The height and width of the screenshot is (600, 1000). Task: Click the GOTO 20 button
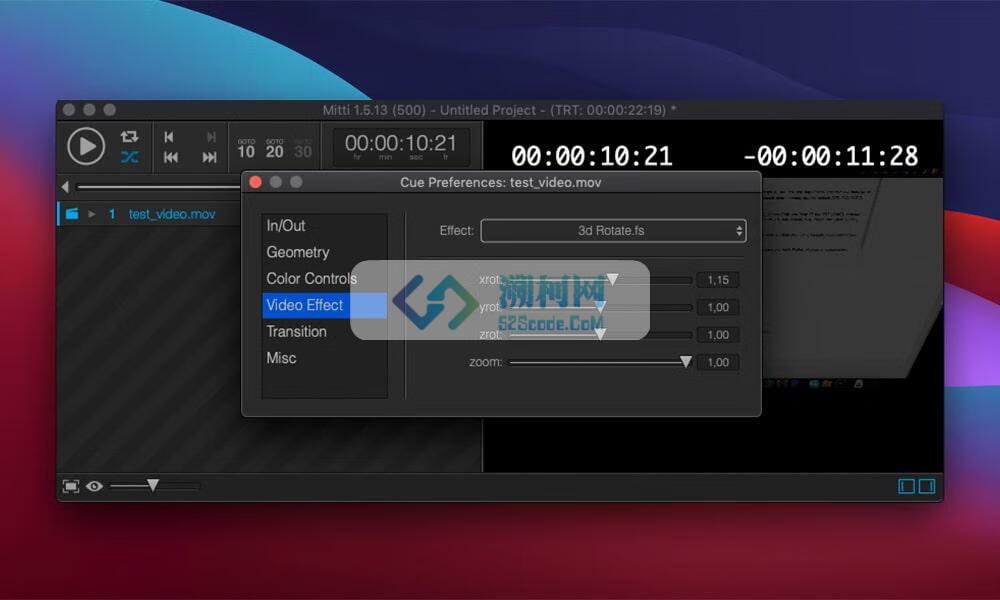click(x=275, y=149)
